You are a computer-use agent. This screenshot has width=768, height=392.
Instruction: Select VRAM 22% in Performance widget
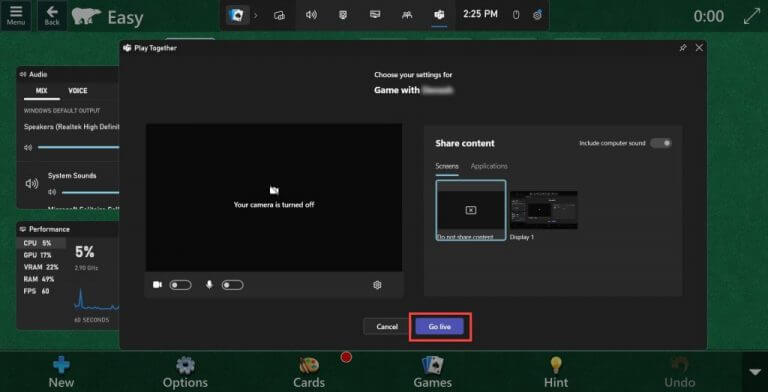click(41, 267)
